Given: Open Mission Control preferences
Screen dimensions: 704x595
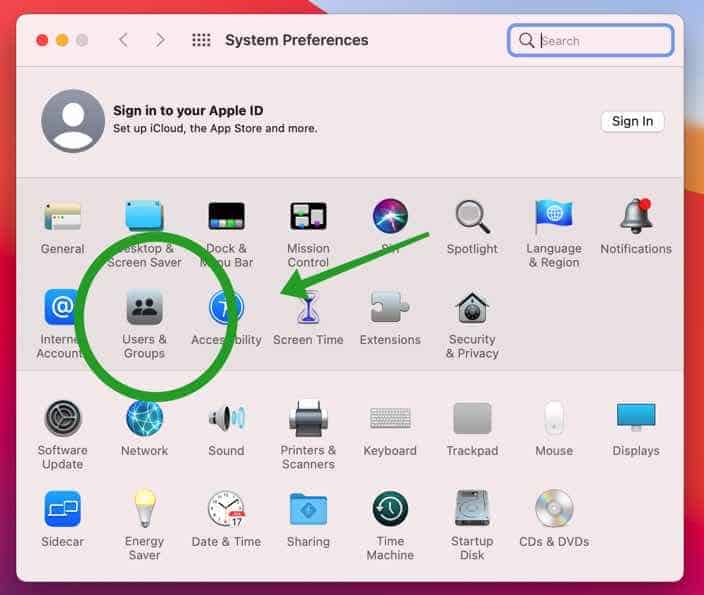Looking at the screenshot, I should pyautogui.click(x=308, y=216).
